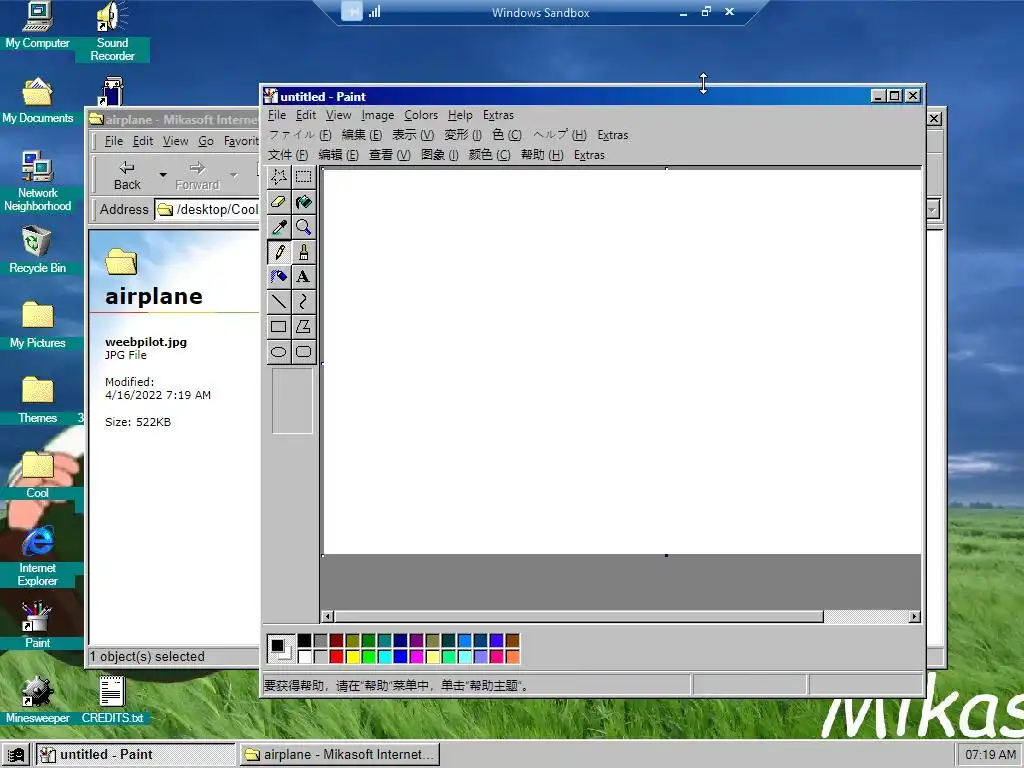Open the Forward button dropdown arrow
The image size is (1024, 768).
(x=234, y=174)
